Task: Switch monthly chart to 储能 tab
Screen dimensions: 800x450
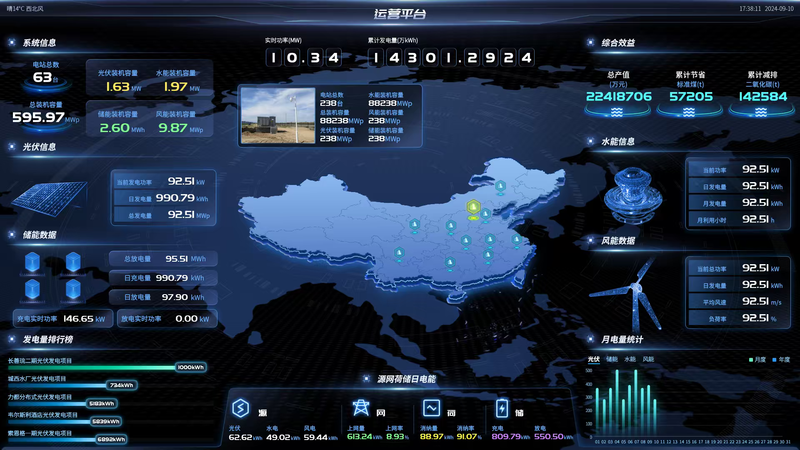Action: pyautogui.click(x=611, y=358)
